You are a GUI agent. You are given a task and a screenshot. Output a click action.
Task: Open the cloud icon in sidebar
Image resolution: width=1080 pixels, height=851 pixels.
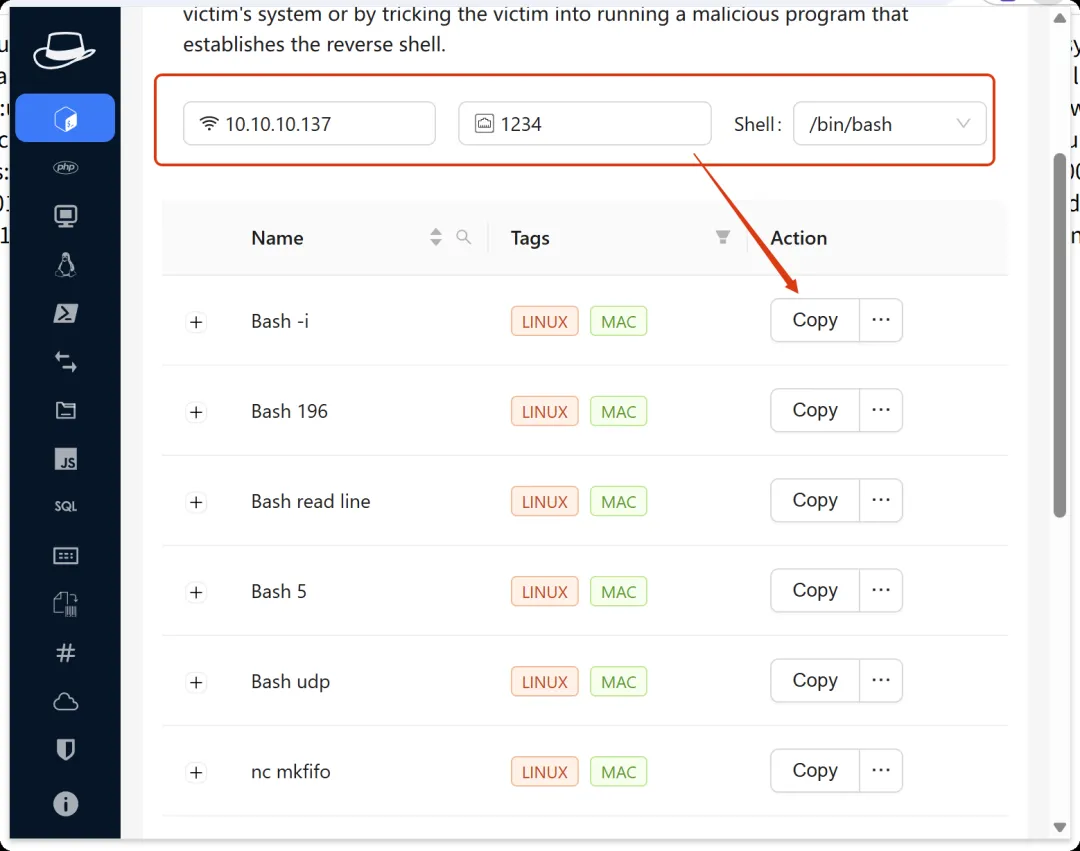(x=66, y=702)
